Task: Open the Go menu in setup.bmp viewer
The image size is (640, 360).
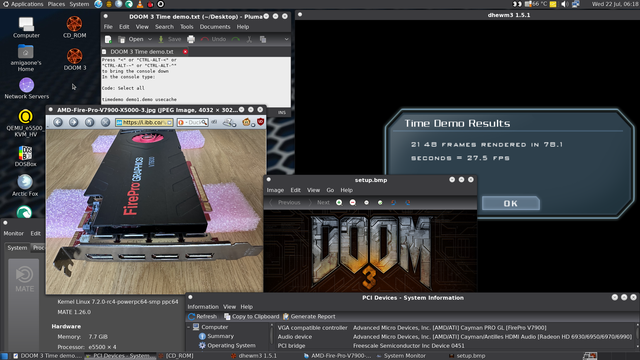Action: point(330,190)
